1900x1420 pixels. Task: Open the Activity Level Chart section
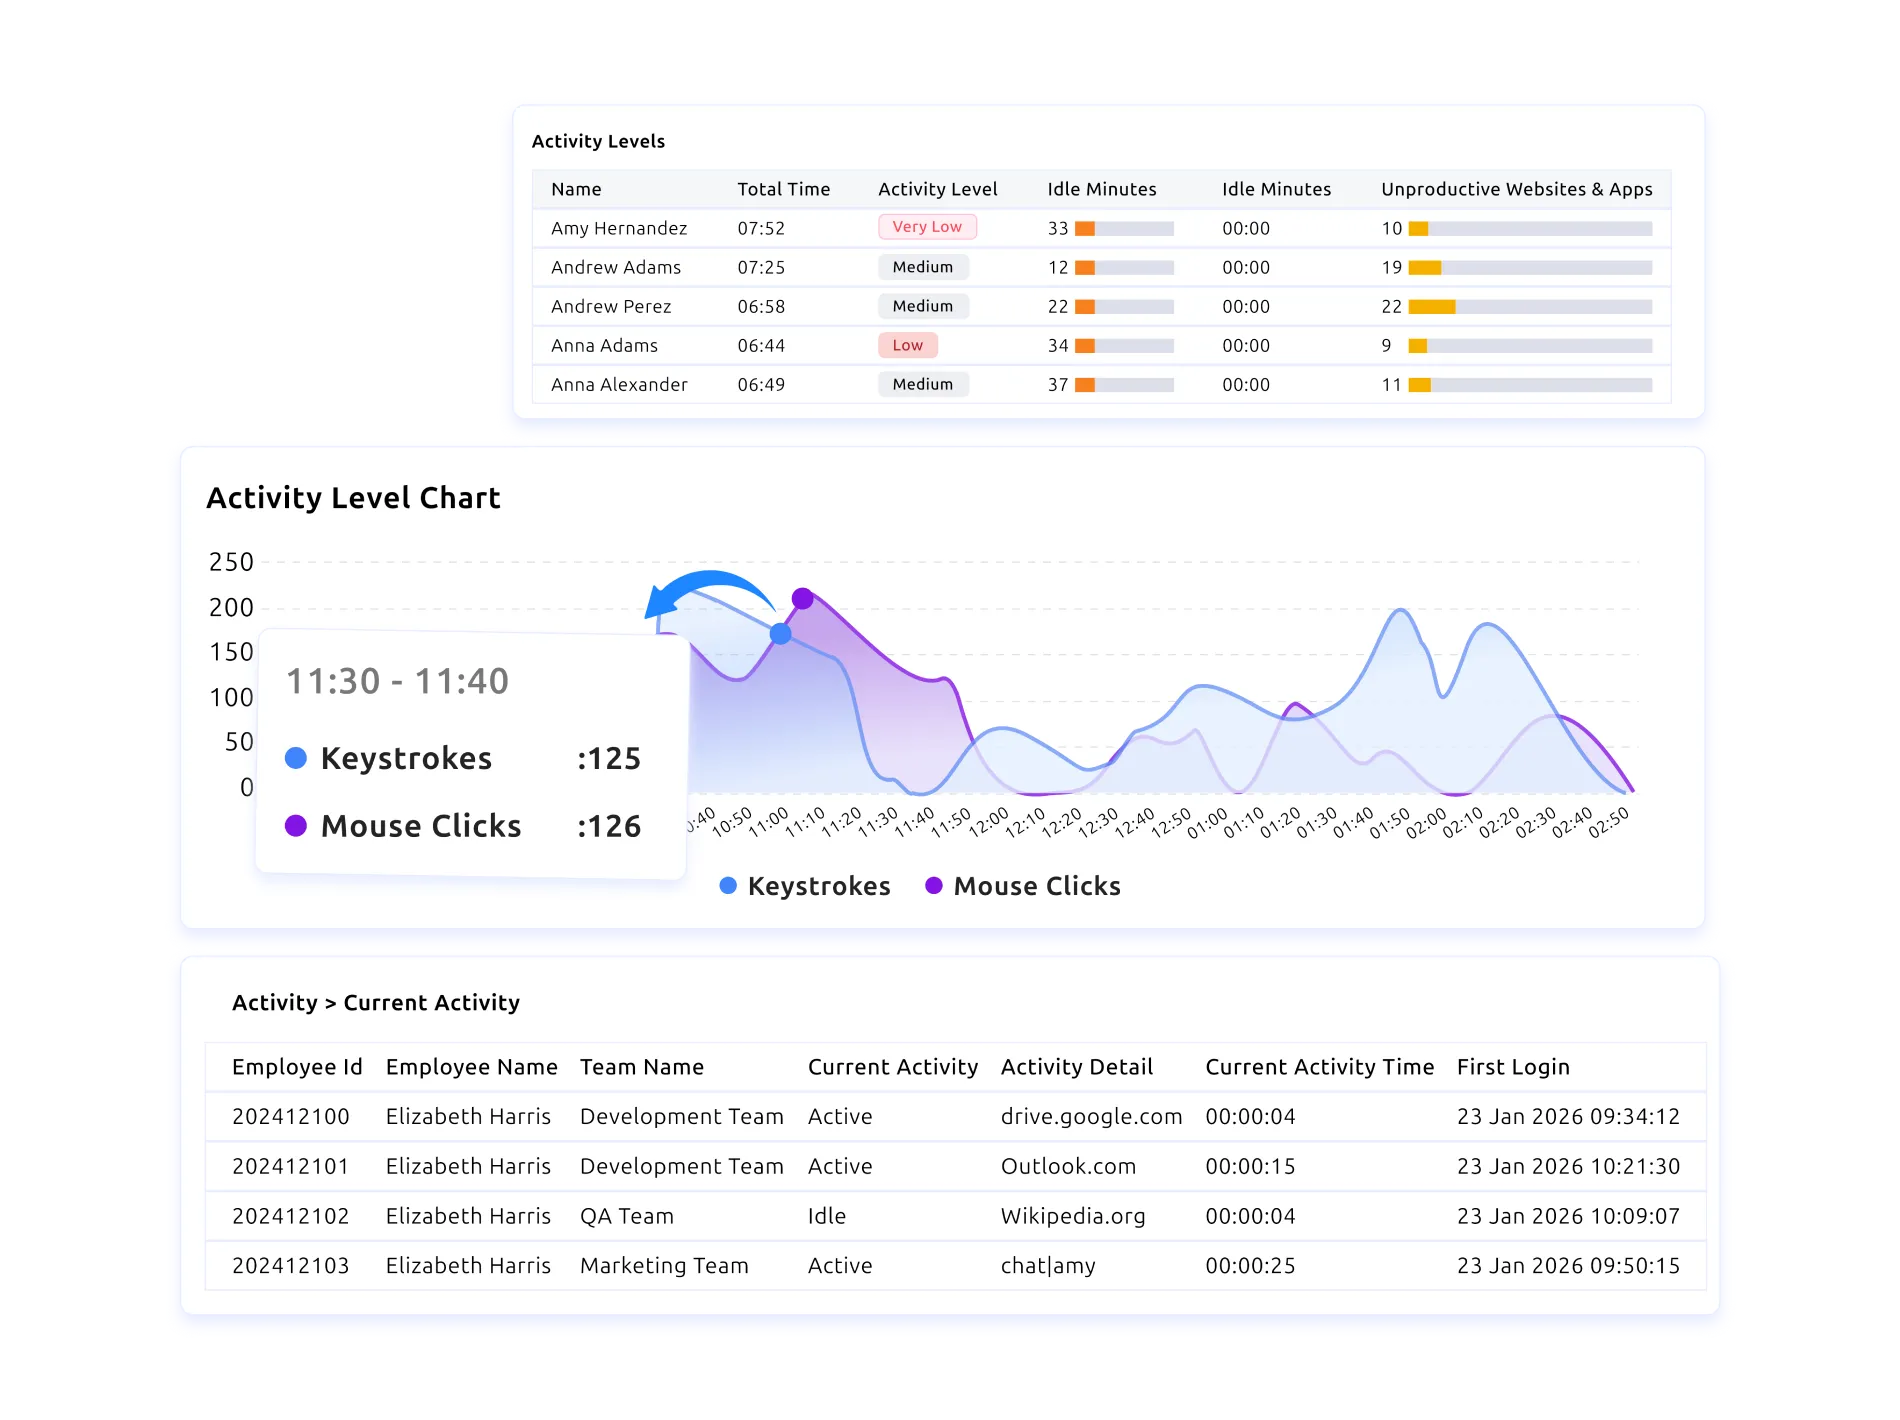[354, 497]
